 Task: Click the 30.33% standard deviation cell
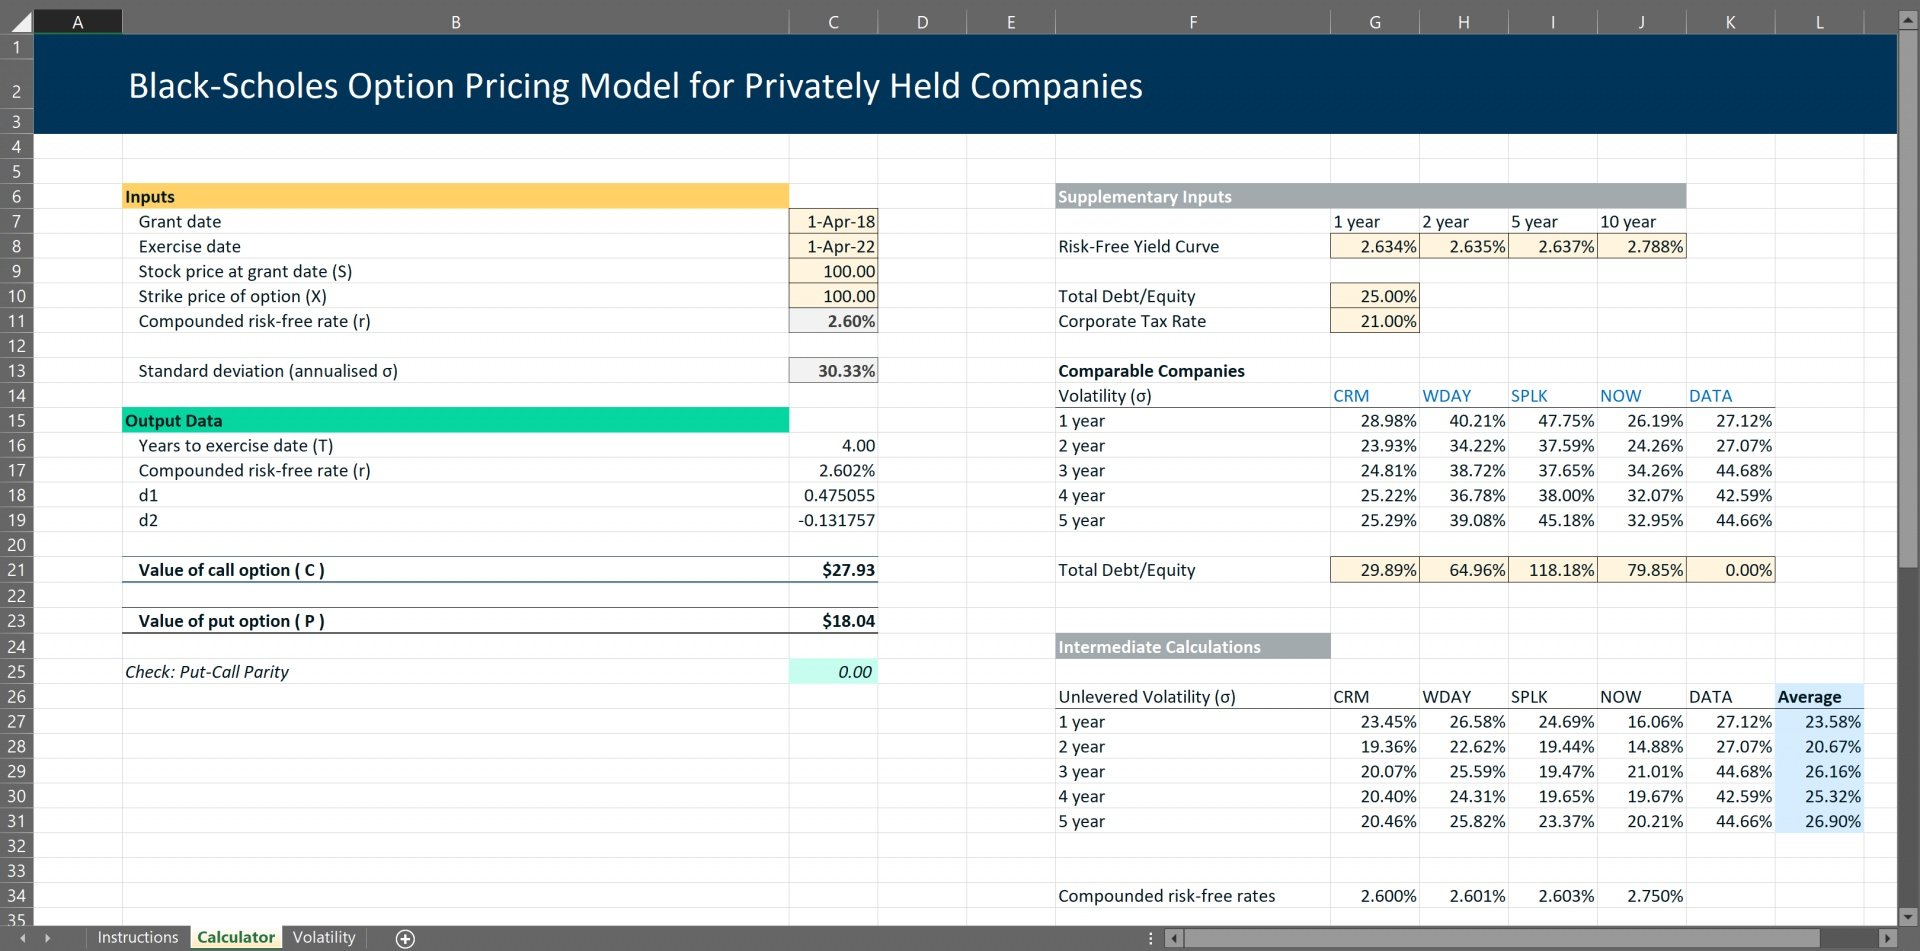[x=833, y=371]
